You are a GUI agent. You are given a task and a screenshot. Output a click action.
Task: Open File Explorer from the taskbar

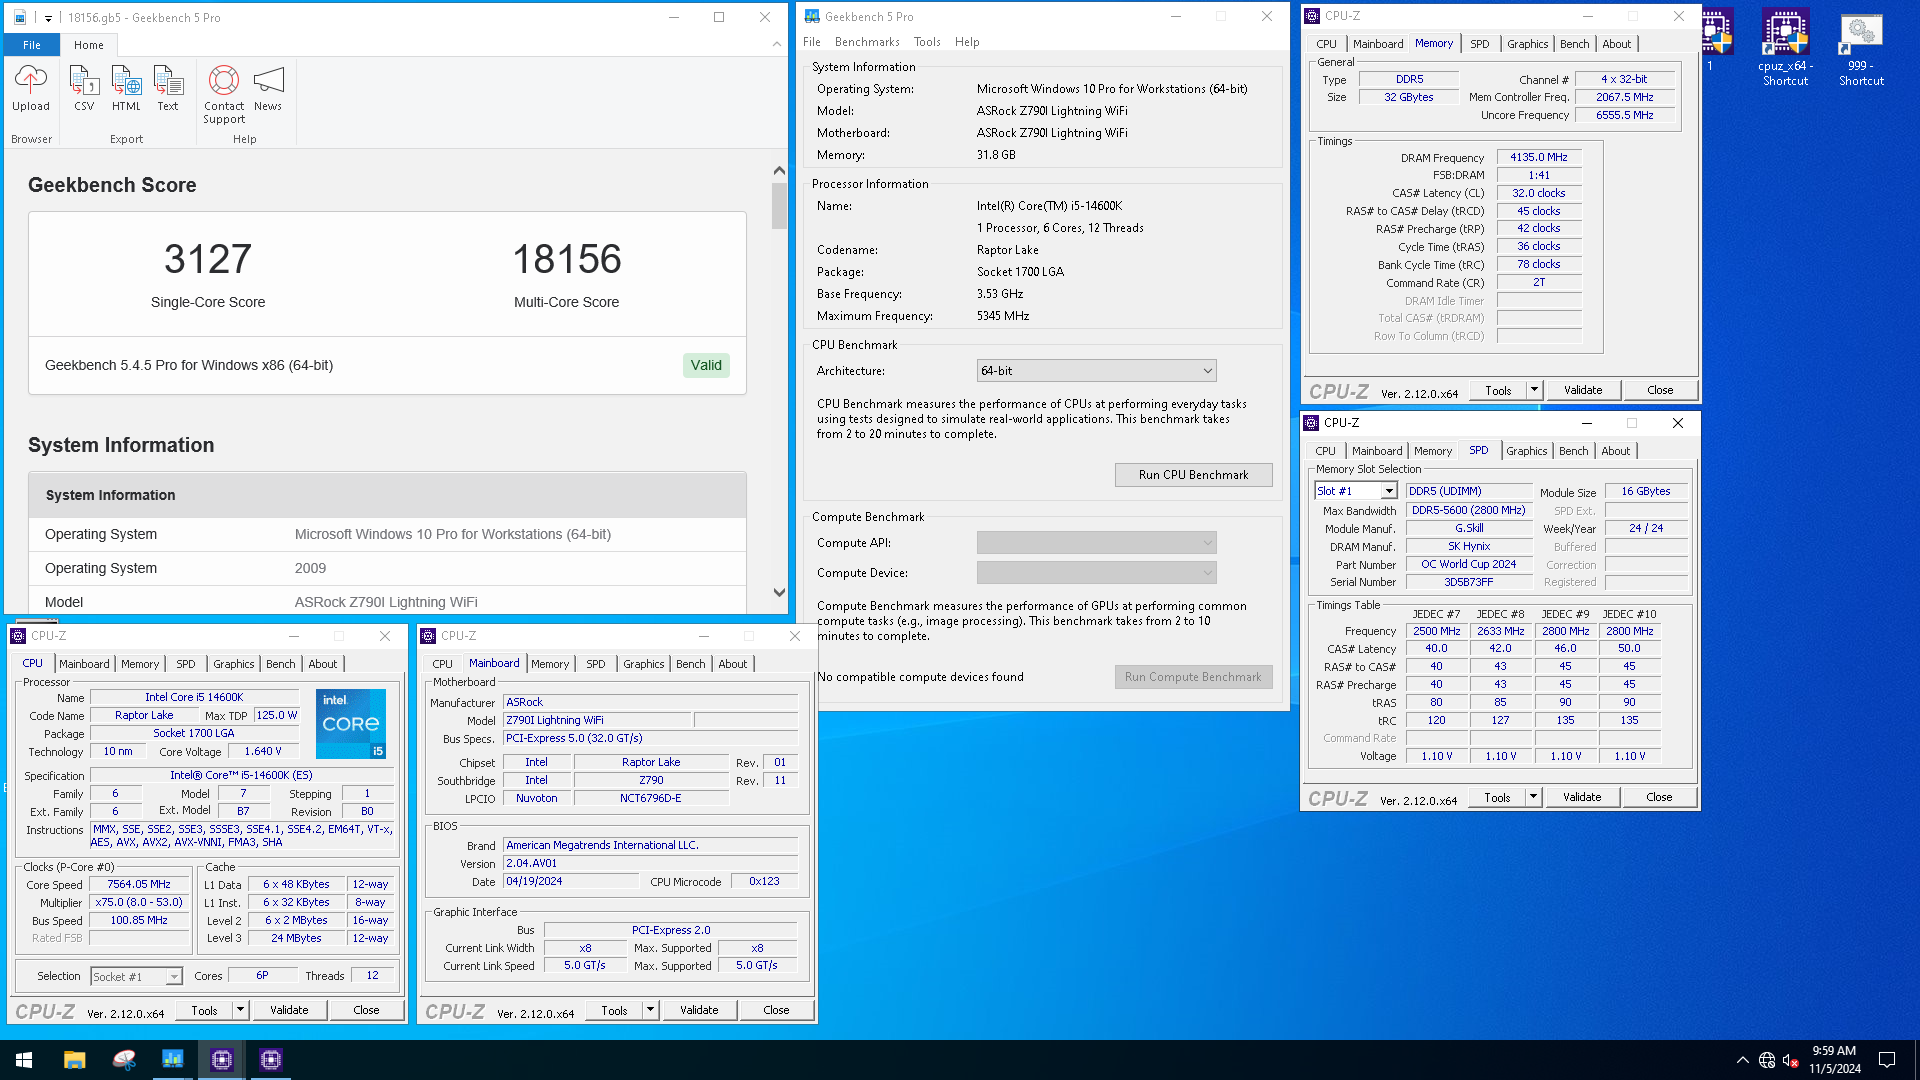click(74, 1060)
